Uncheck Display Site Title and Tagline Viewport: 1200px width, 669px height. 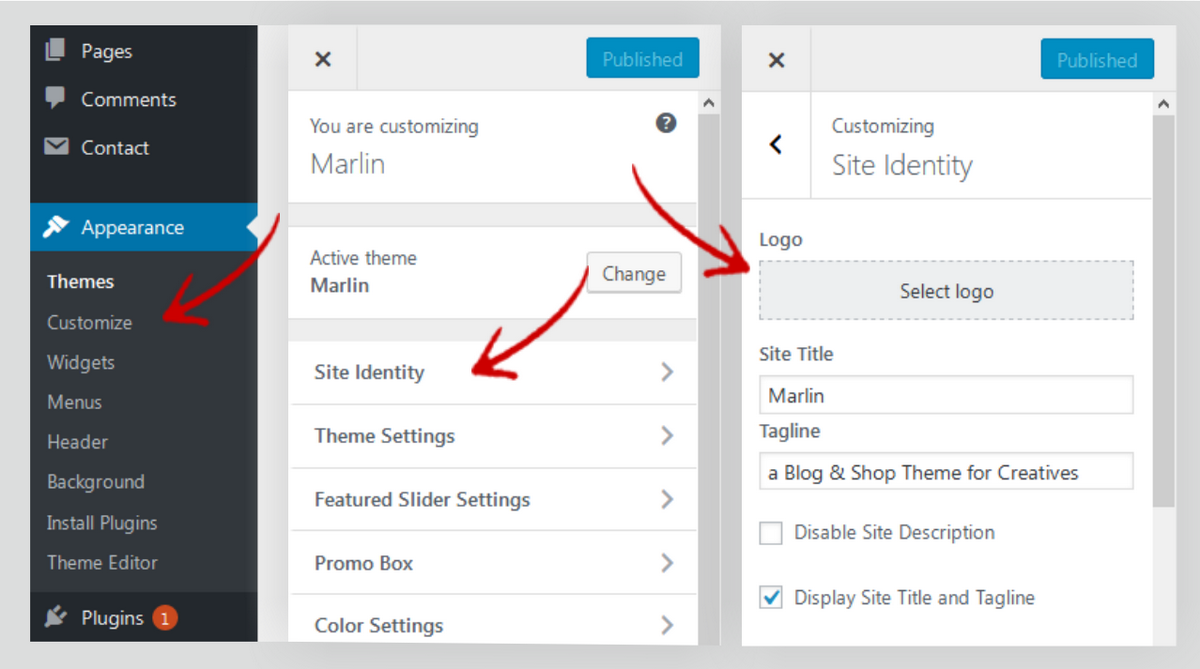click(x=770, y=598)
